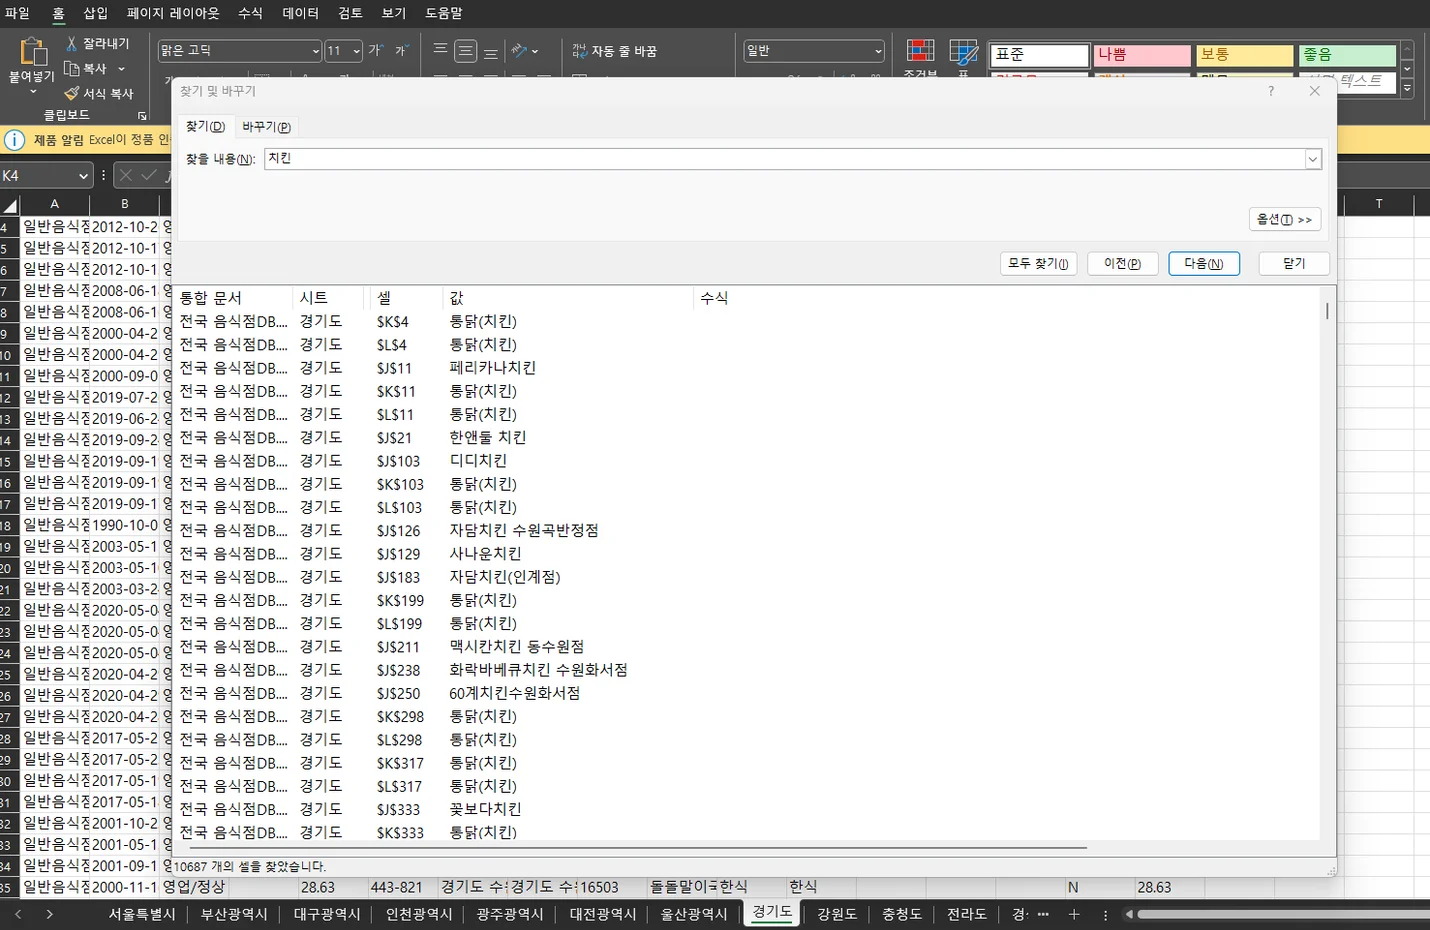Viewport: 1430px width, 930px height.
Task: Open text orientation dropdown arrow
Action: tap(535, 51)
